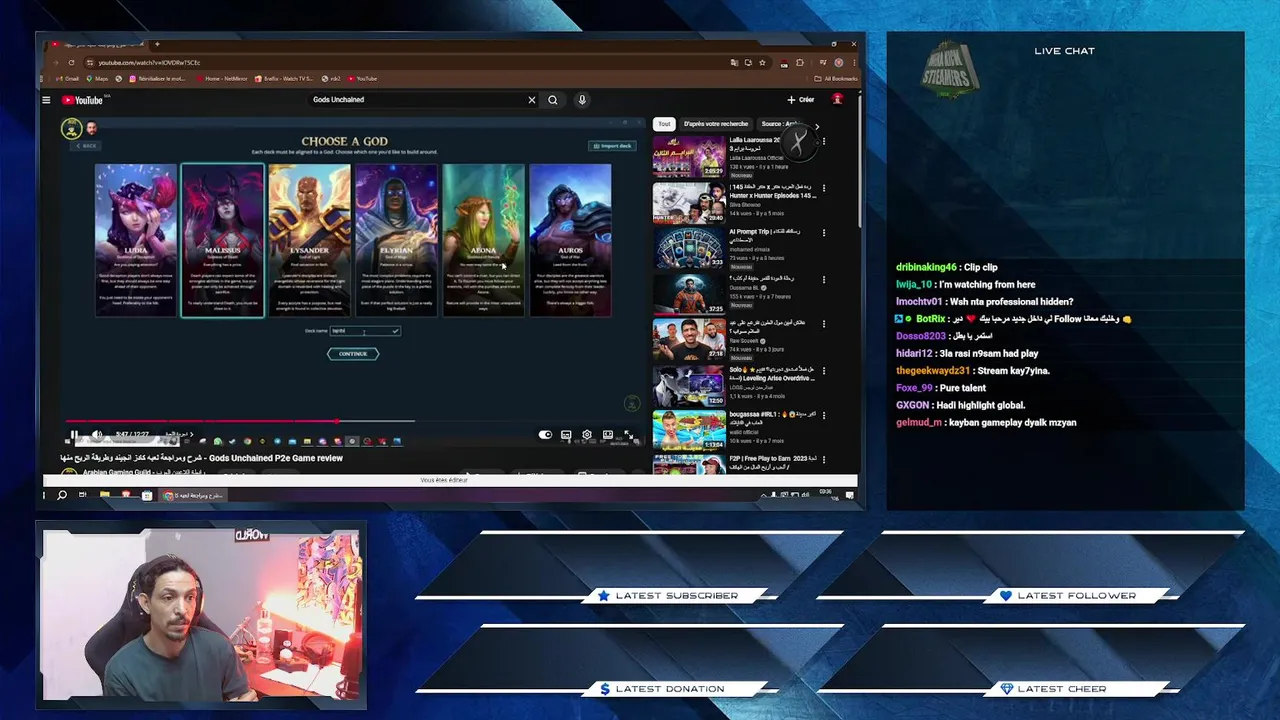Open Oussama BL video thumbnail

point(689,294)
